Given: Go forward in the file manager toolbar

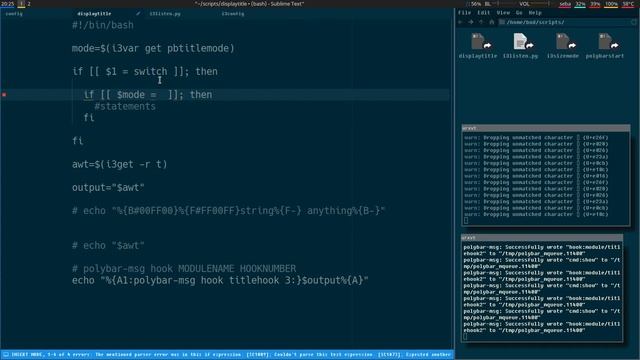Looking at the screenshot, I should 471,22.
